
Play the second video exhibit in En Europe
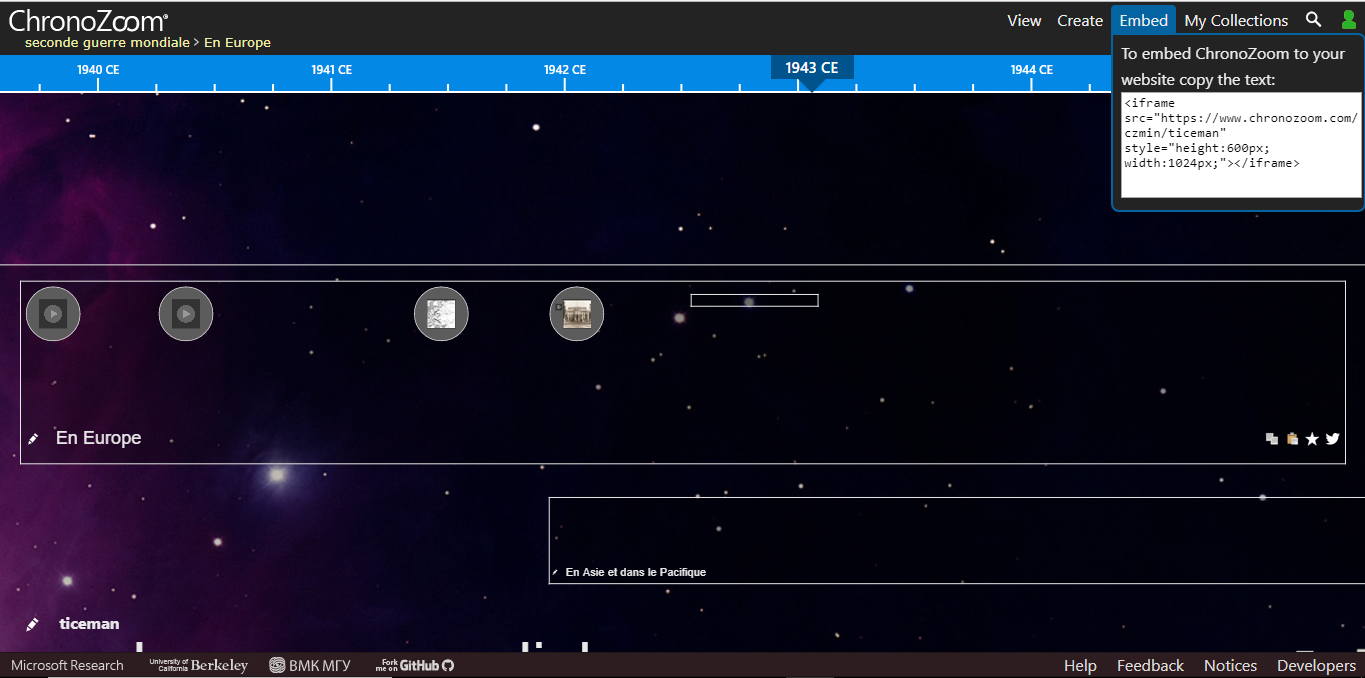pyautogui.click(x=186, y=314)
